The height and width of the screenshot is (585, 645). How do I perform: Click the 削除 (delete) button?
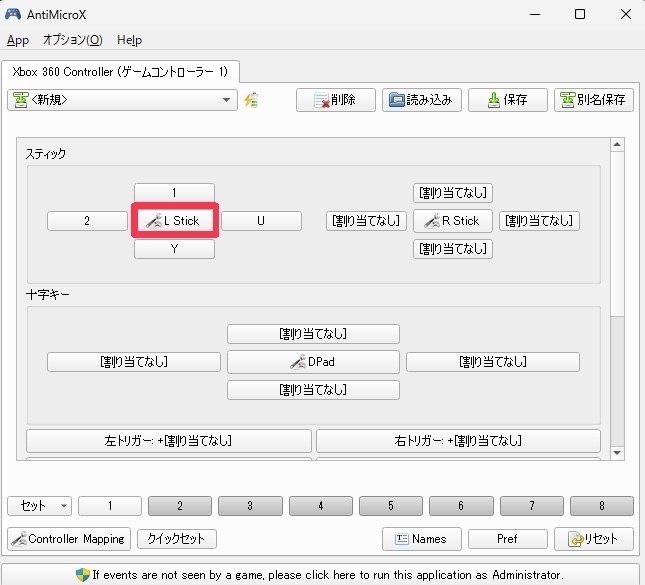(336, 100)
